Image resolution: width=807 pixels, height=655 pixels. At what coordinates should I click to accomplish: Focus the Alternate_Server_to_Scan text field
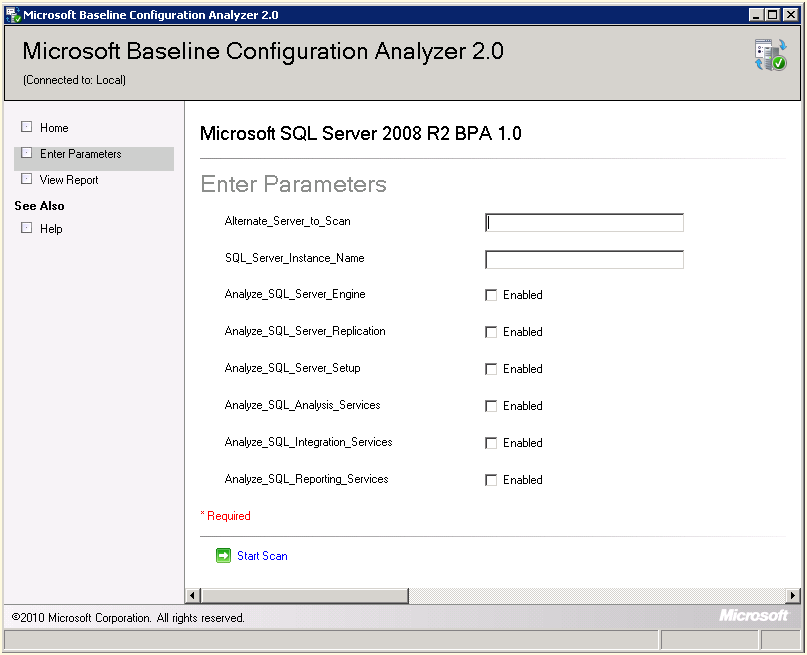pyautogui.click(x=584, y=223)
